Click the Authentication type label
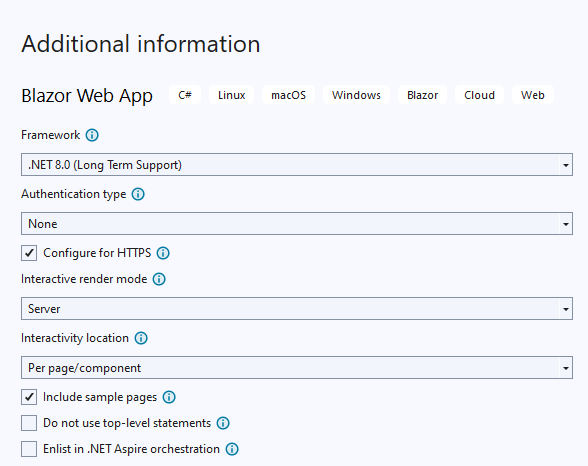The height and width of the screenshot is (466, 588). [x=74, y=194]
